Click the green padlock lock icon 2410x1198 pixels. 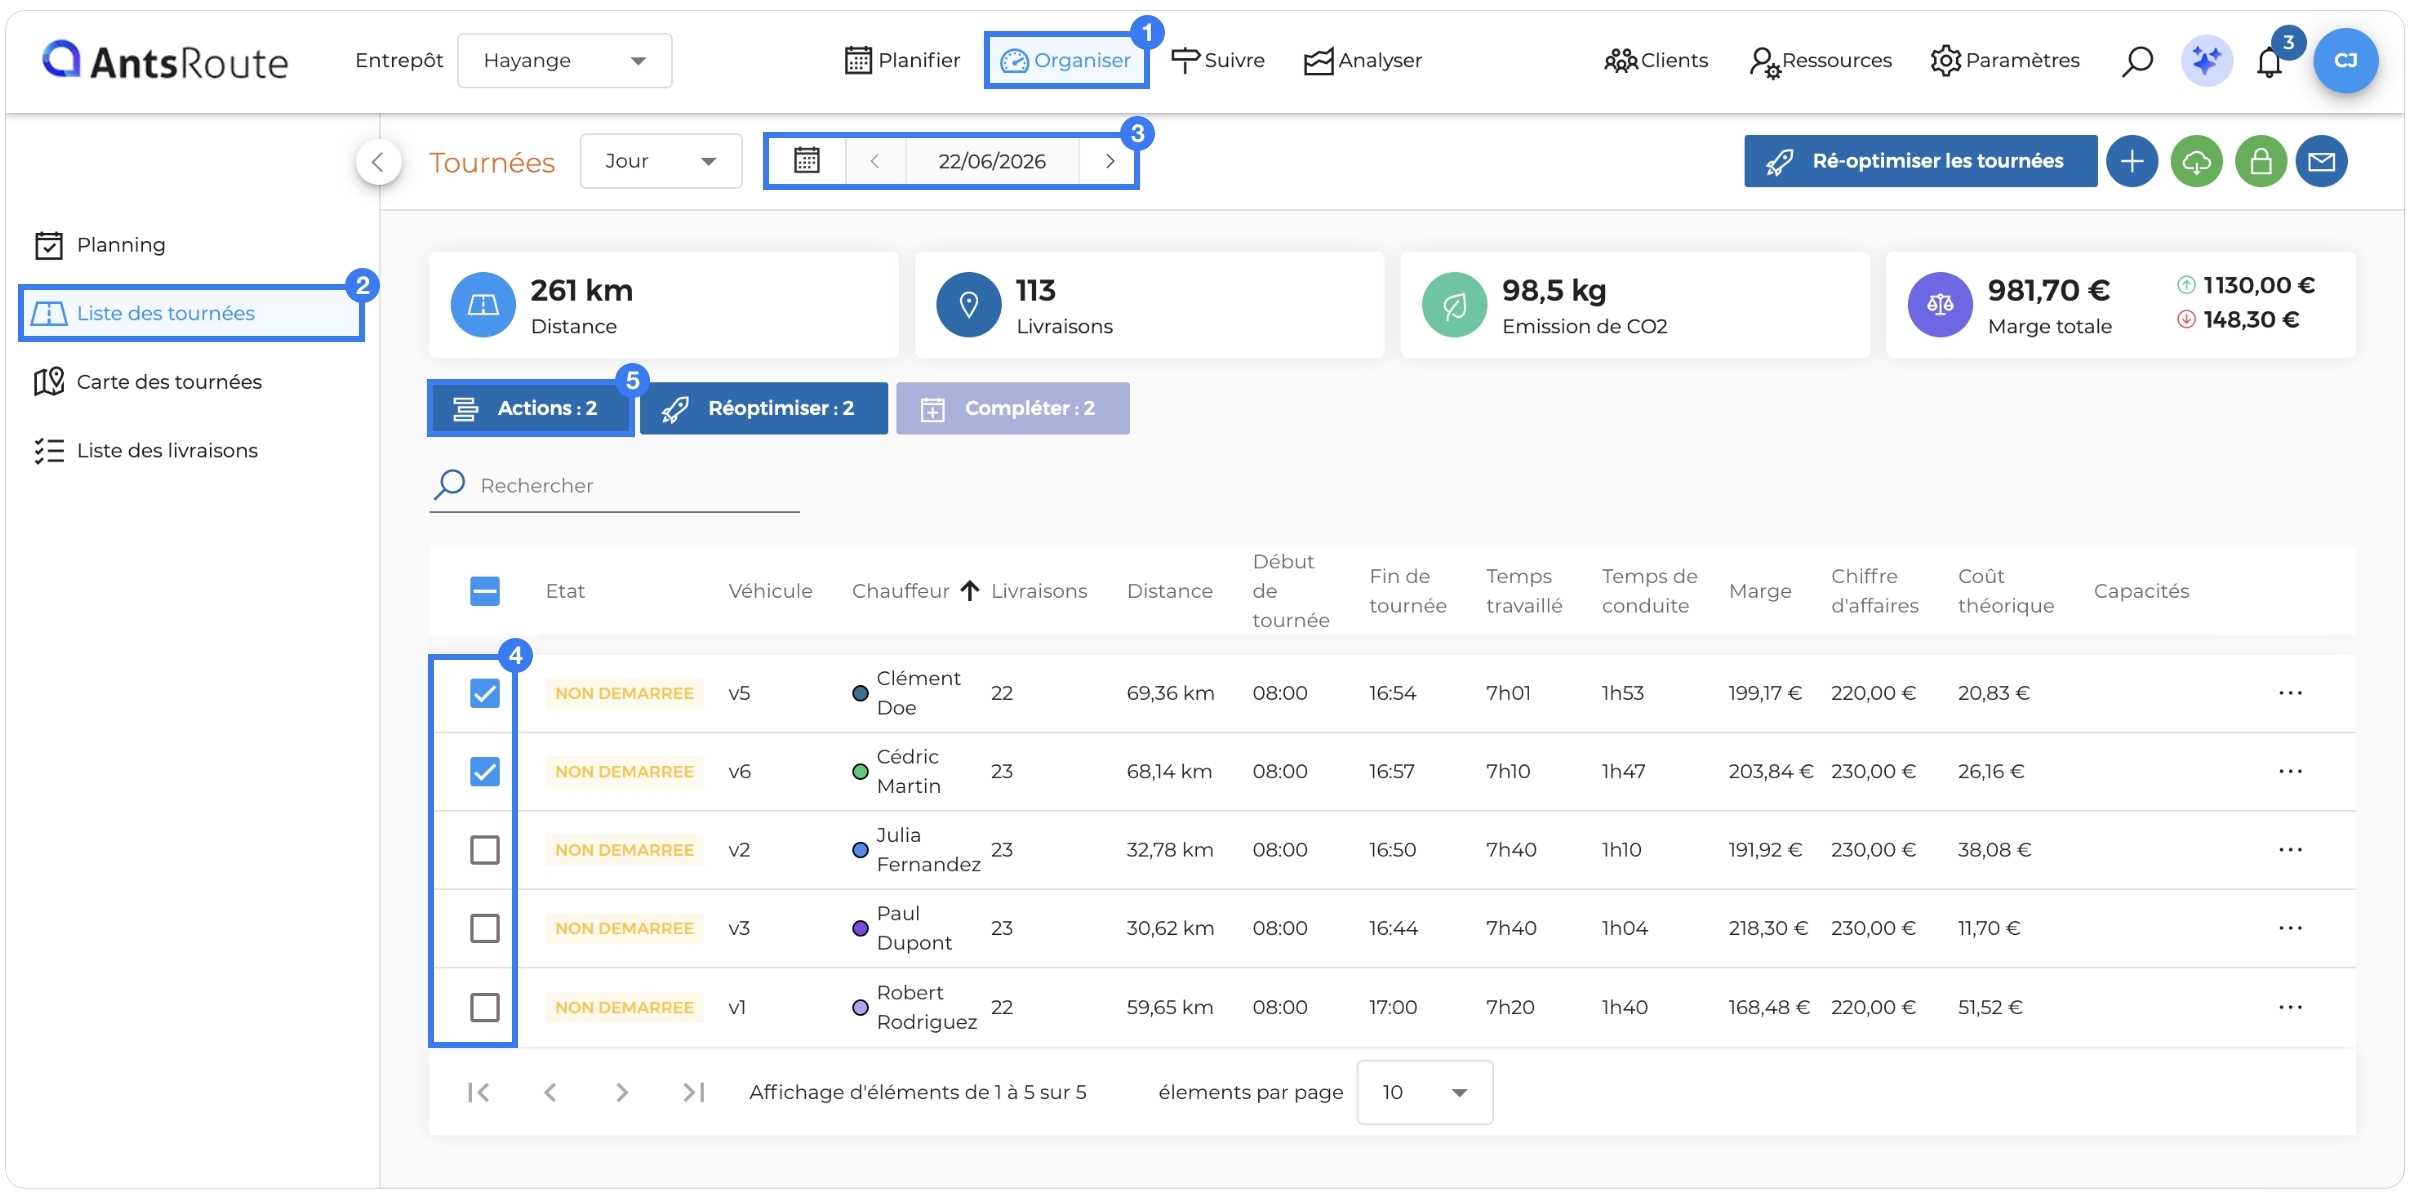click(x=2260, y=161)
